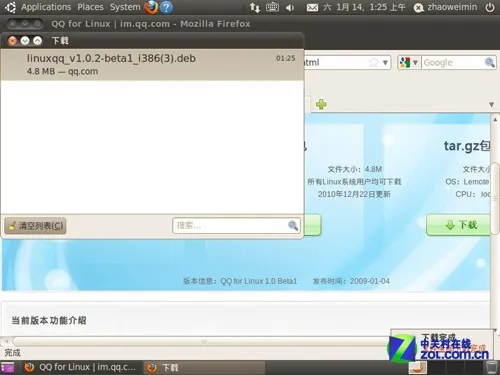Open the URL bar history dropdown arrow

click(x=385, y=62)
